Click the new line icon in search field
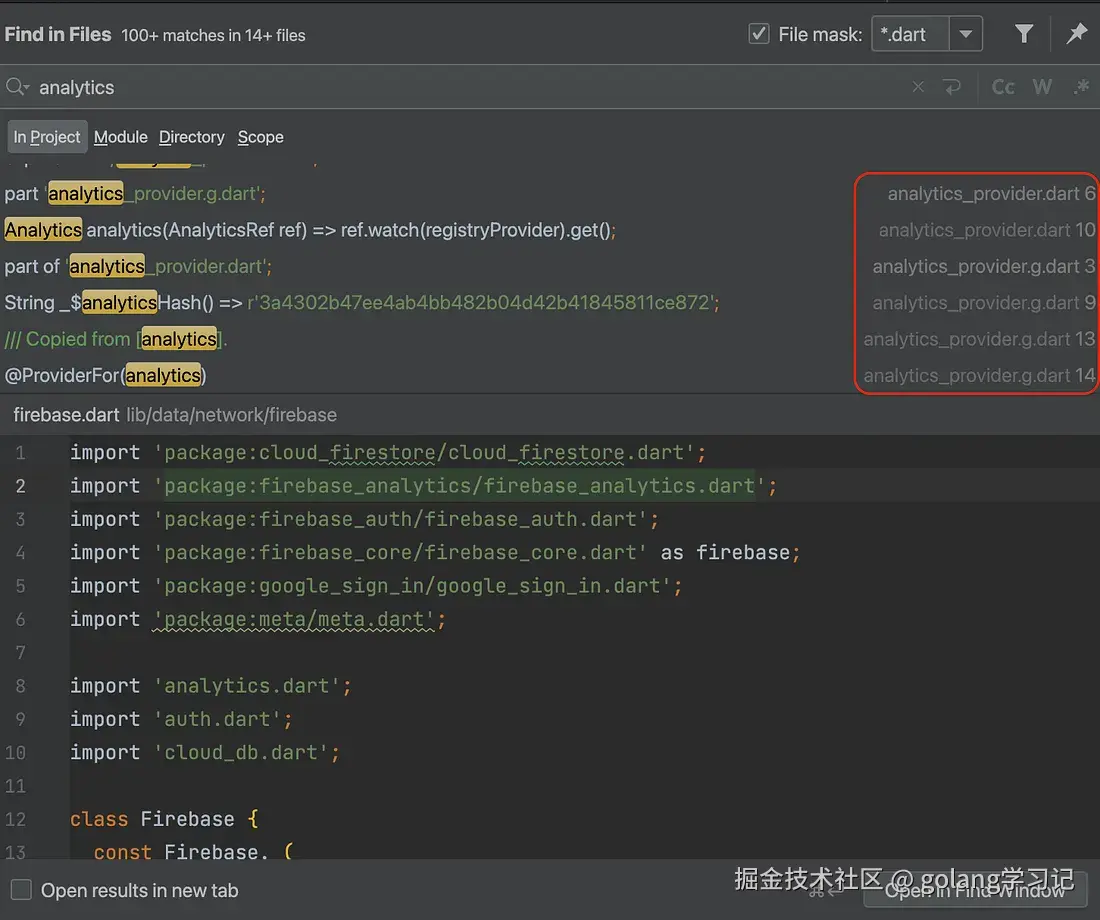 (952, 87)
